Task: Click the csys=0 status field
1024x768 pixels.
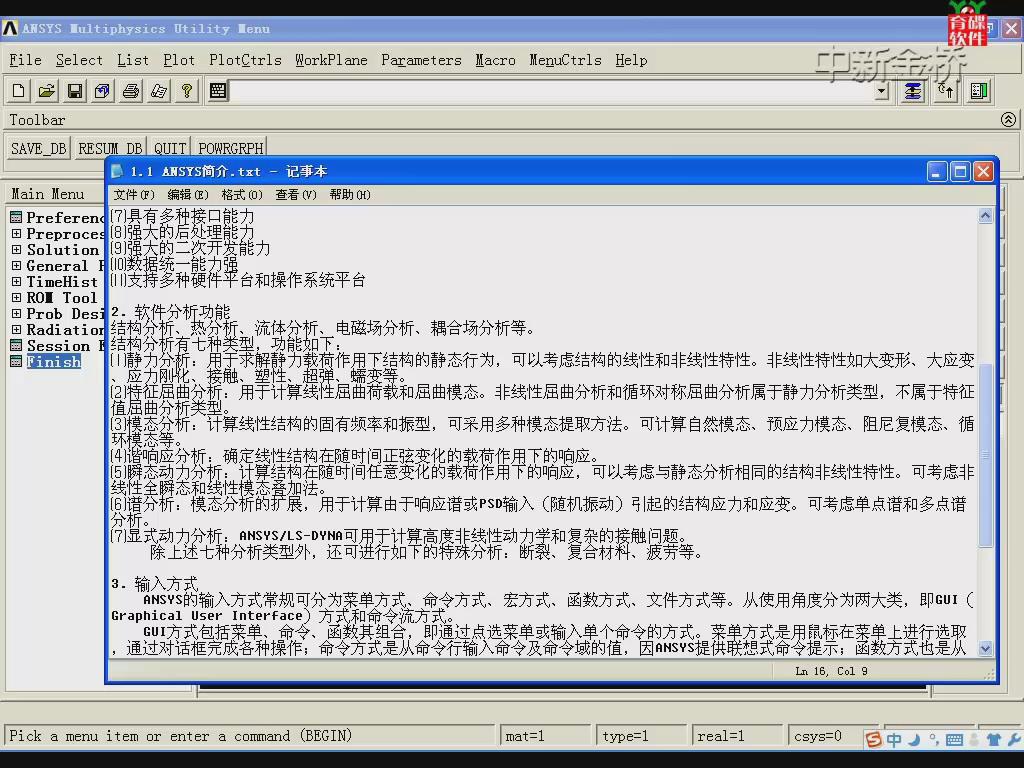Action: (826, 736)
